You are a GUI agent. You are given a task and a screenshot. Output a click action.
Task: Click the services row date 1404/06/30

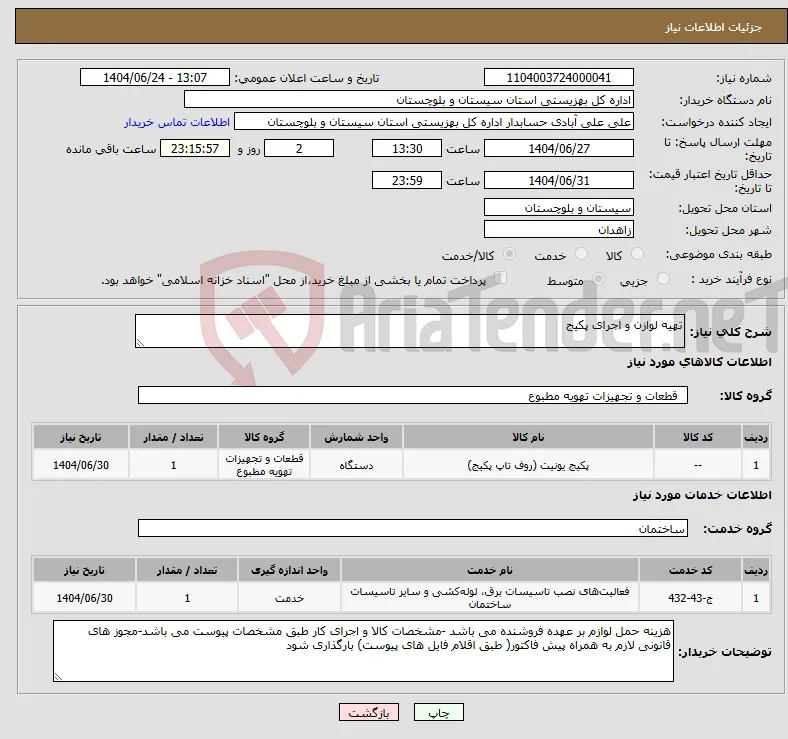tap(84, 598)
